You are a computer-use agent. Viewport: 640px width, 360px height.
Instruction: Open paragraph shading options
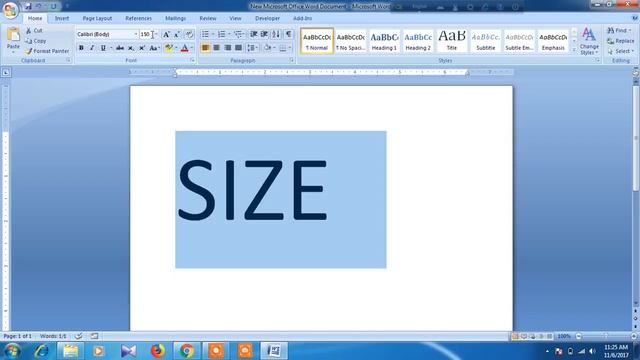point(268,48)
